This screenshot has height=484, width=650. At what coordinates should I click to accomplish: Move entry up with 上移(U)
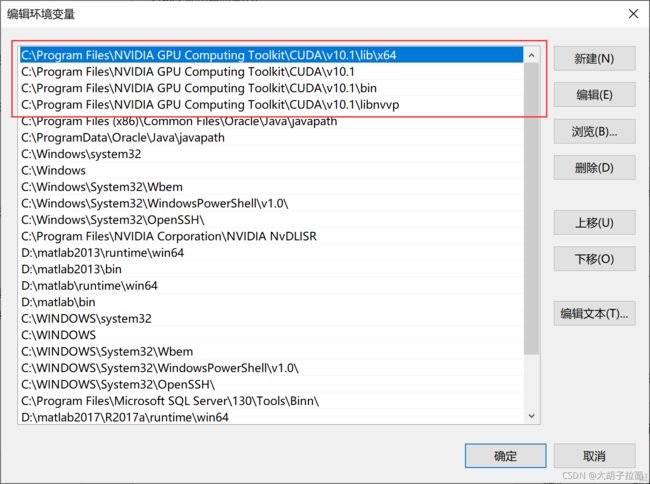point(594,223)
